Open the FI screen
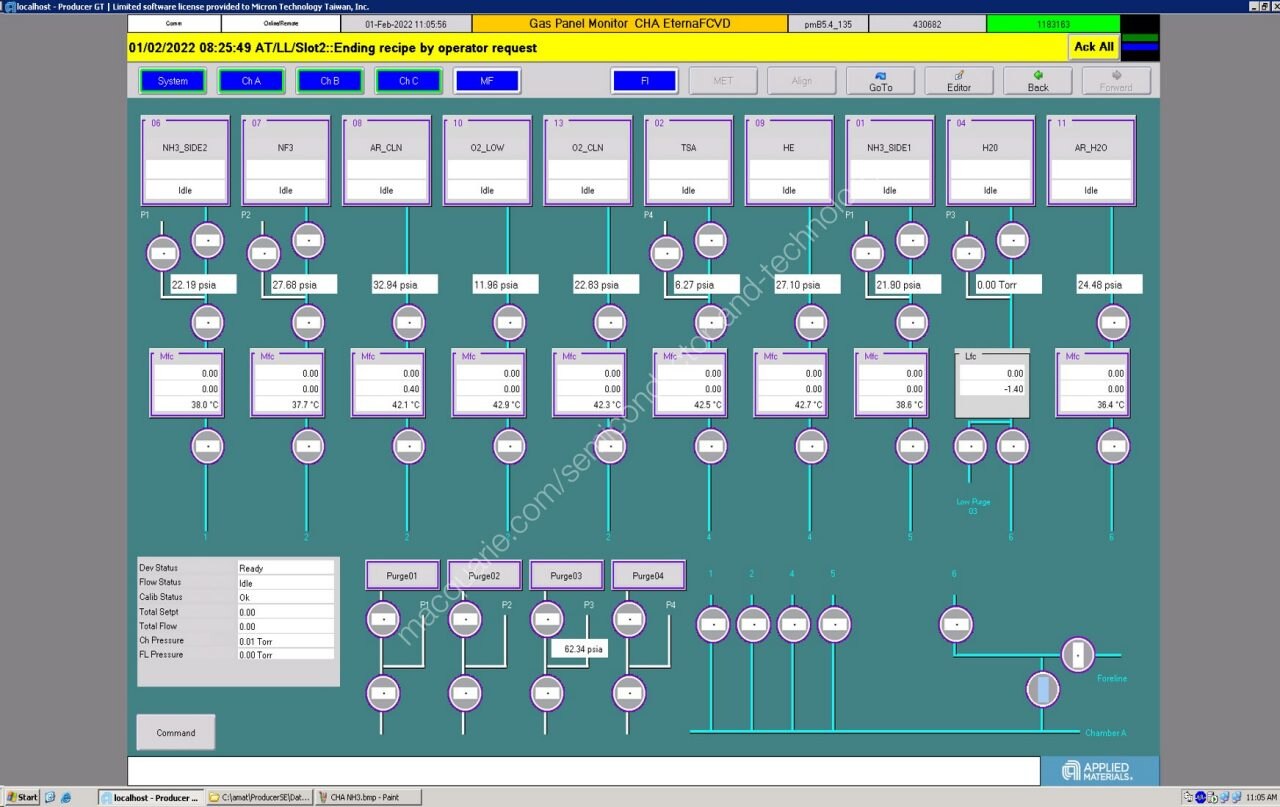The image size is (1280, 807). (645, 81)
